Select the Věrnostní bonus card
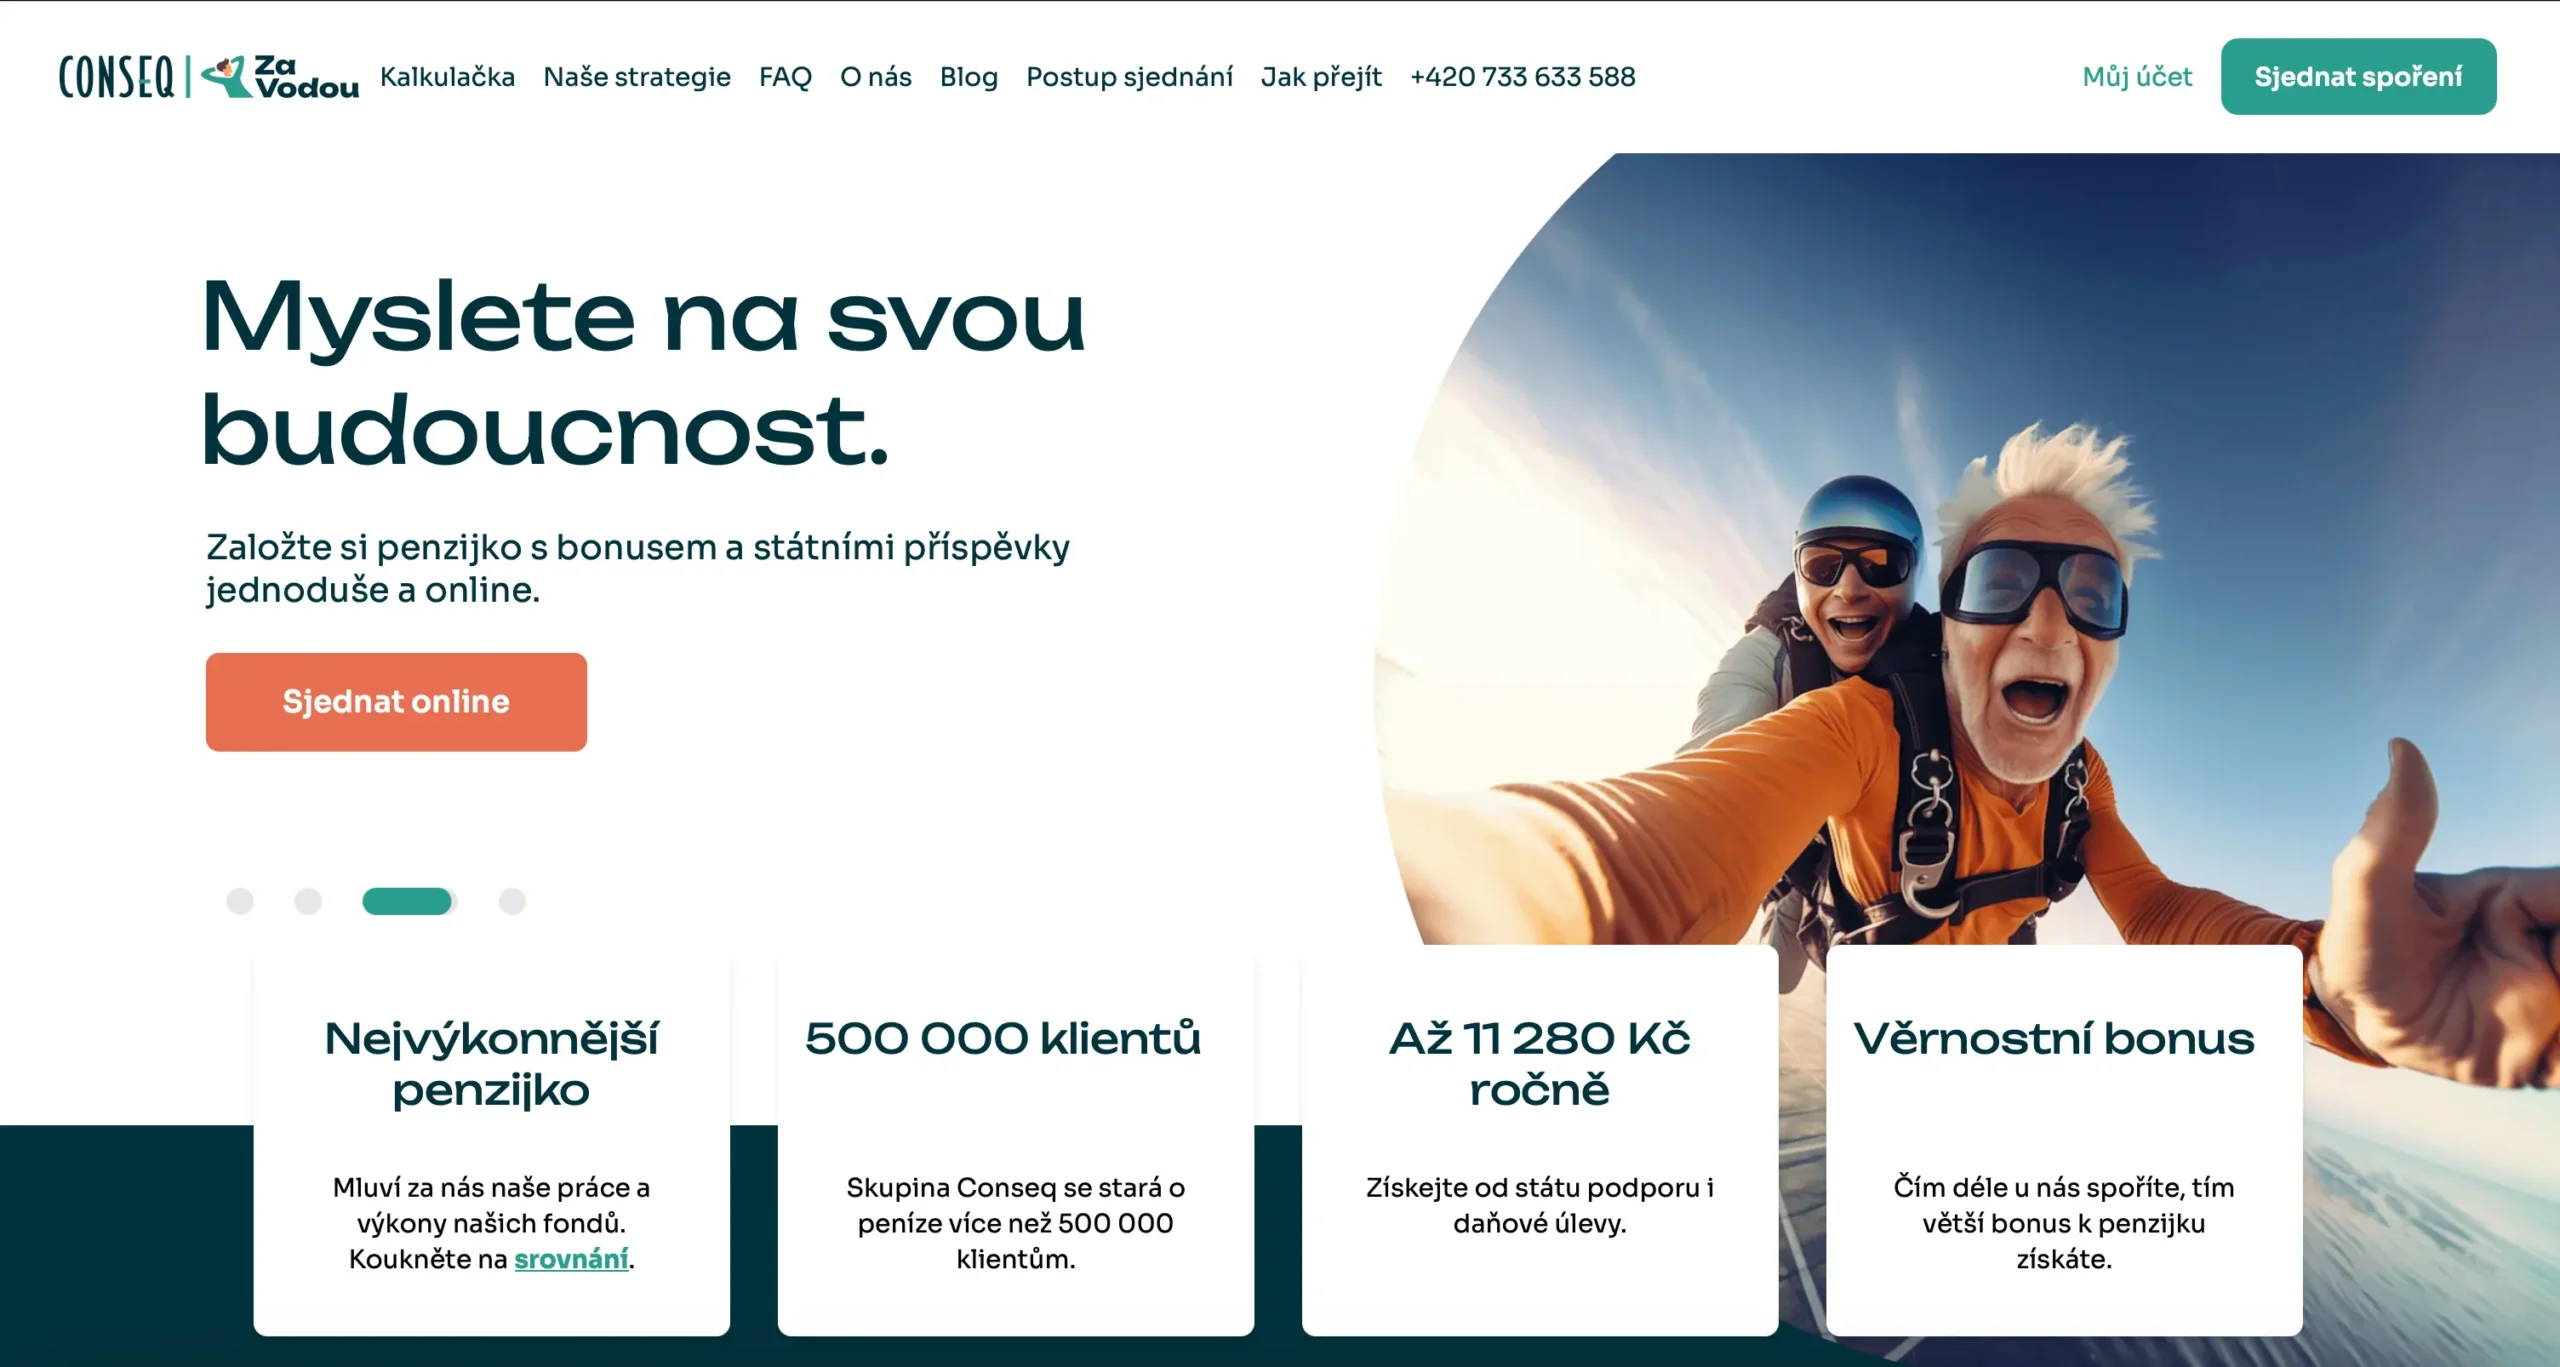The image size is (2560, 1367). pyautogui.click(x=2064, y=1140)
